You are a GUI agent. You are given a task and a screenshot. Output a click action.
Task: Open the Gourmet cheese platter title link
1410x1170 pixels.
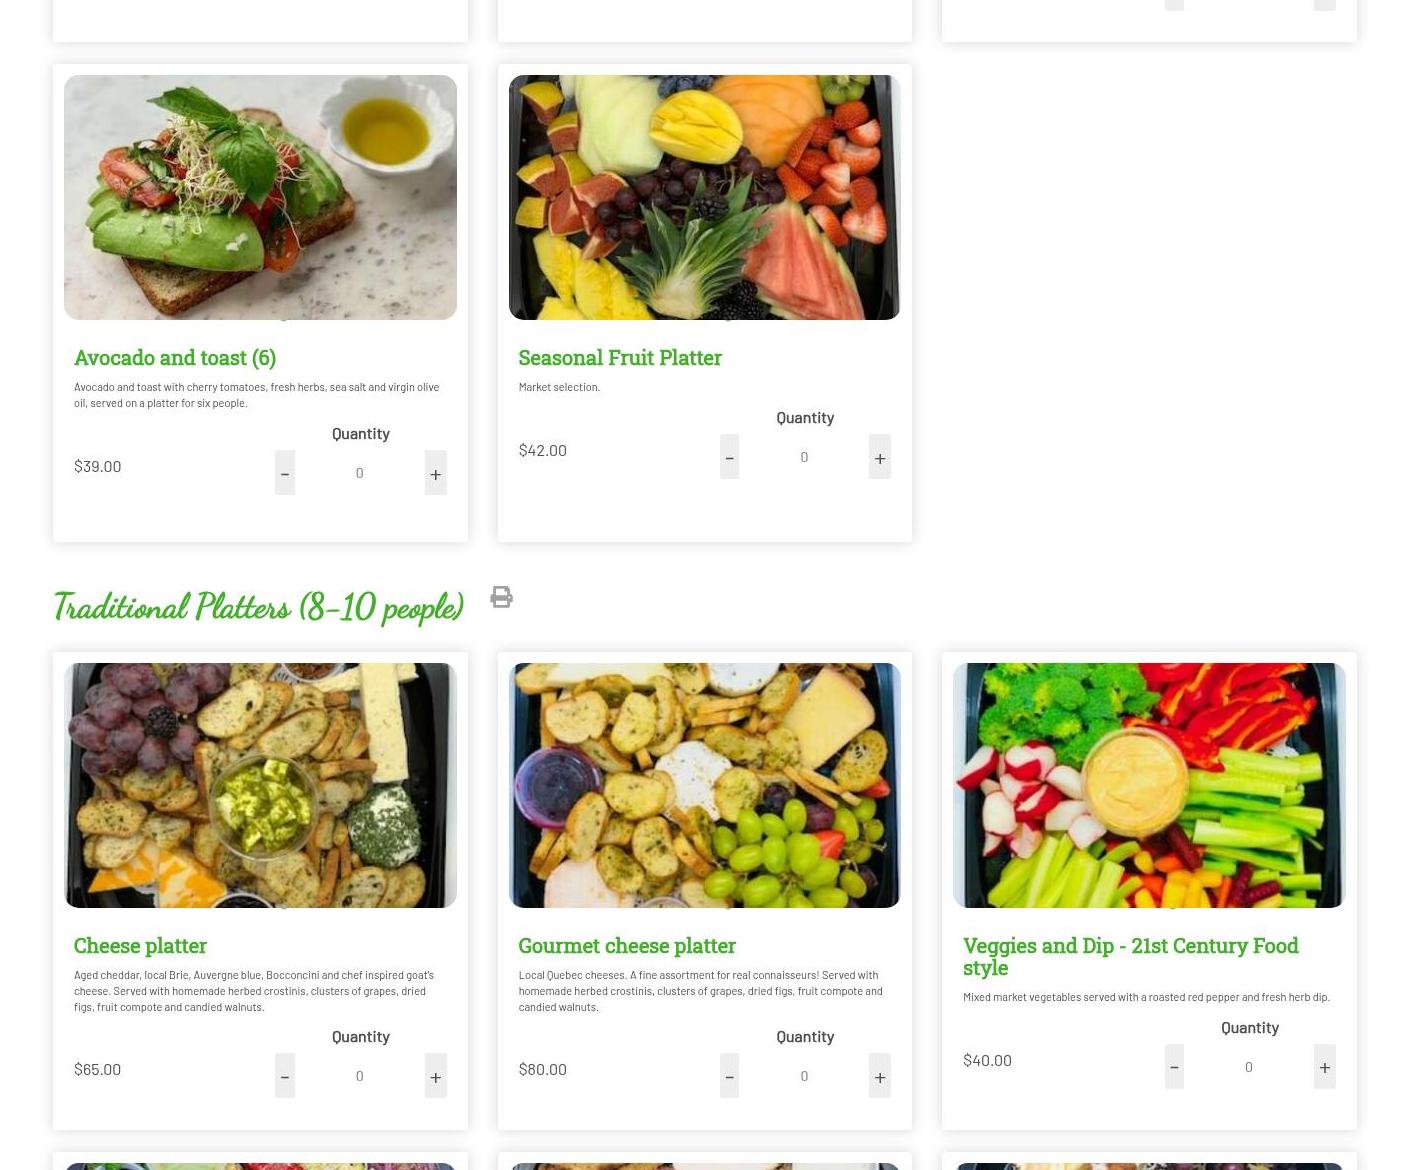pos(627,945)
